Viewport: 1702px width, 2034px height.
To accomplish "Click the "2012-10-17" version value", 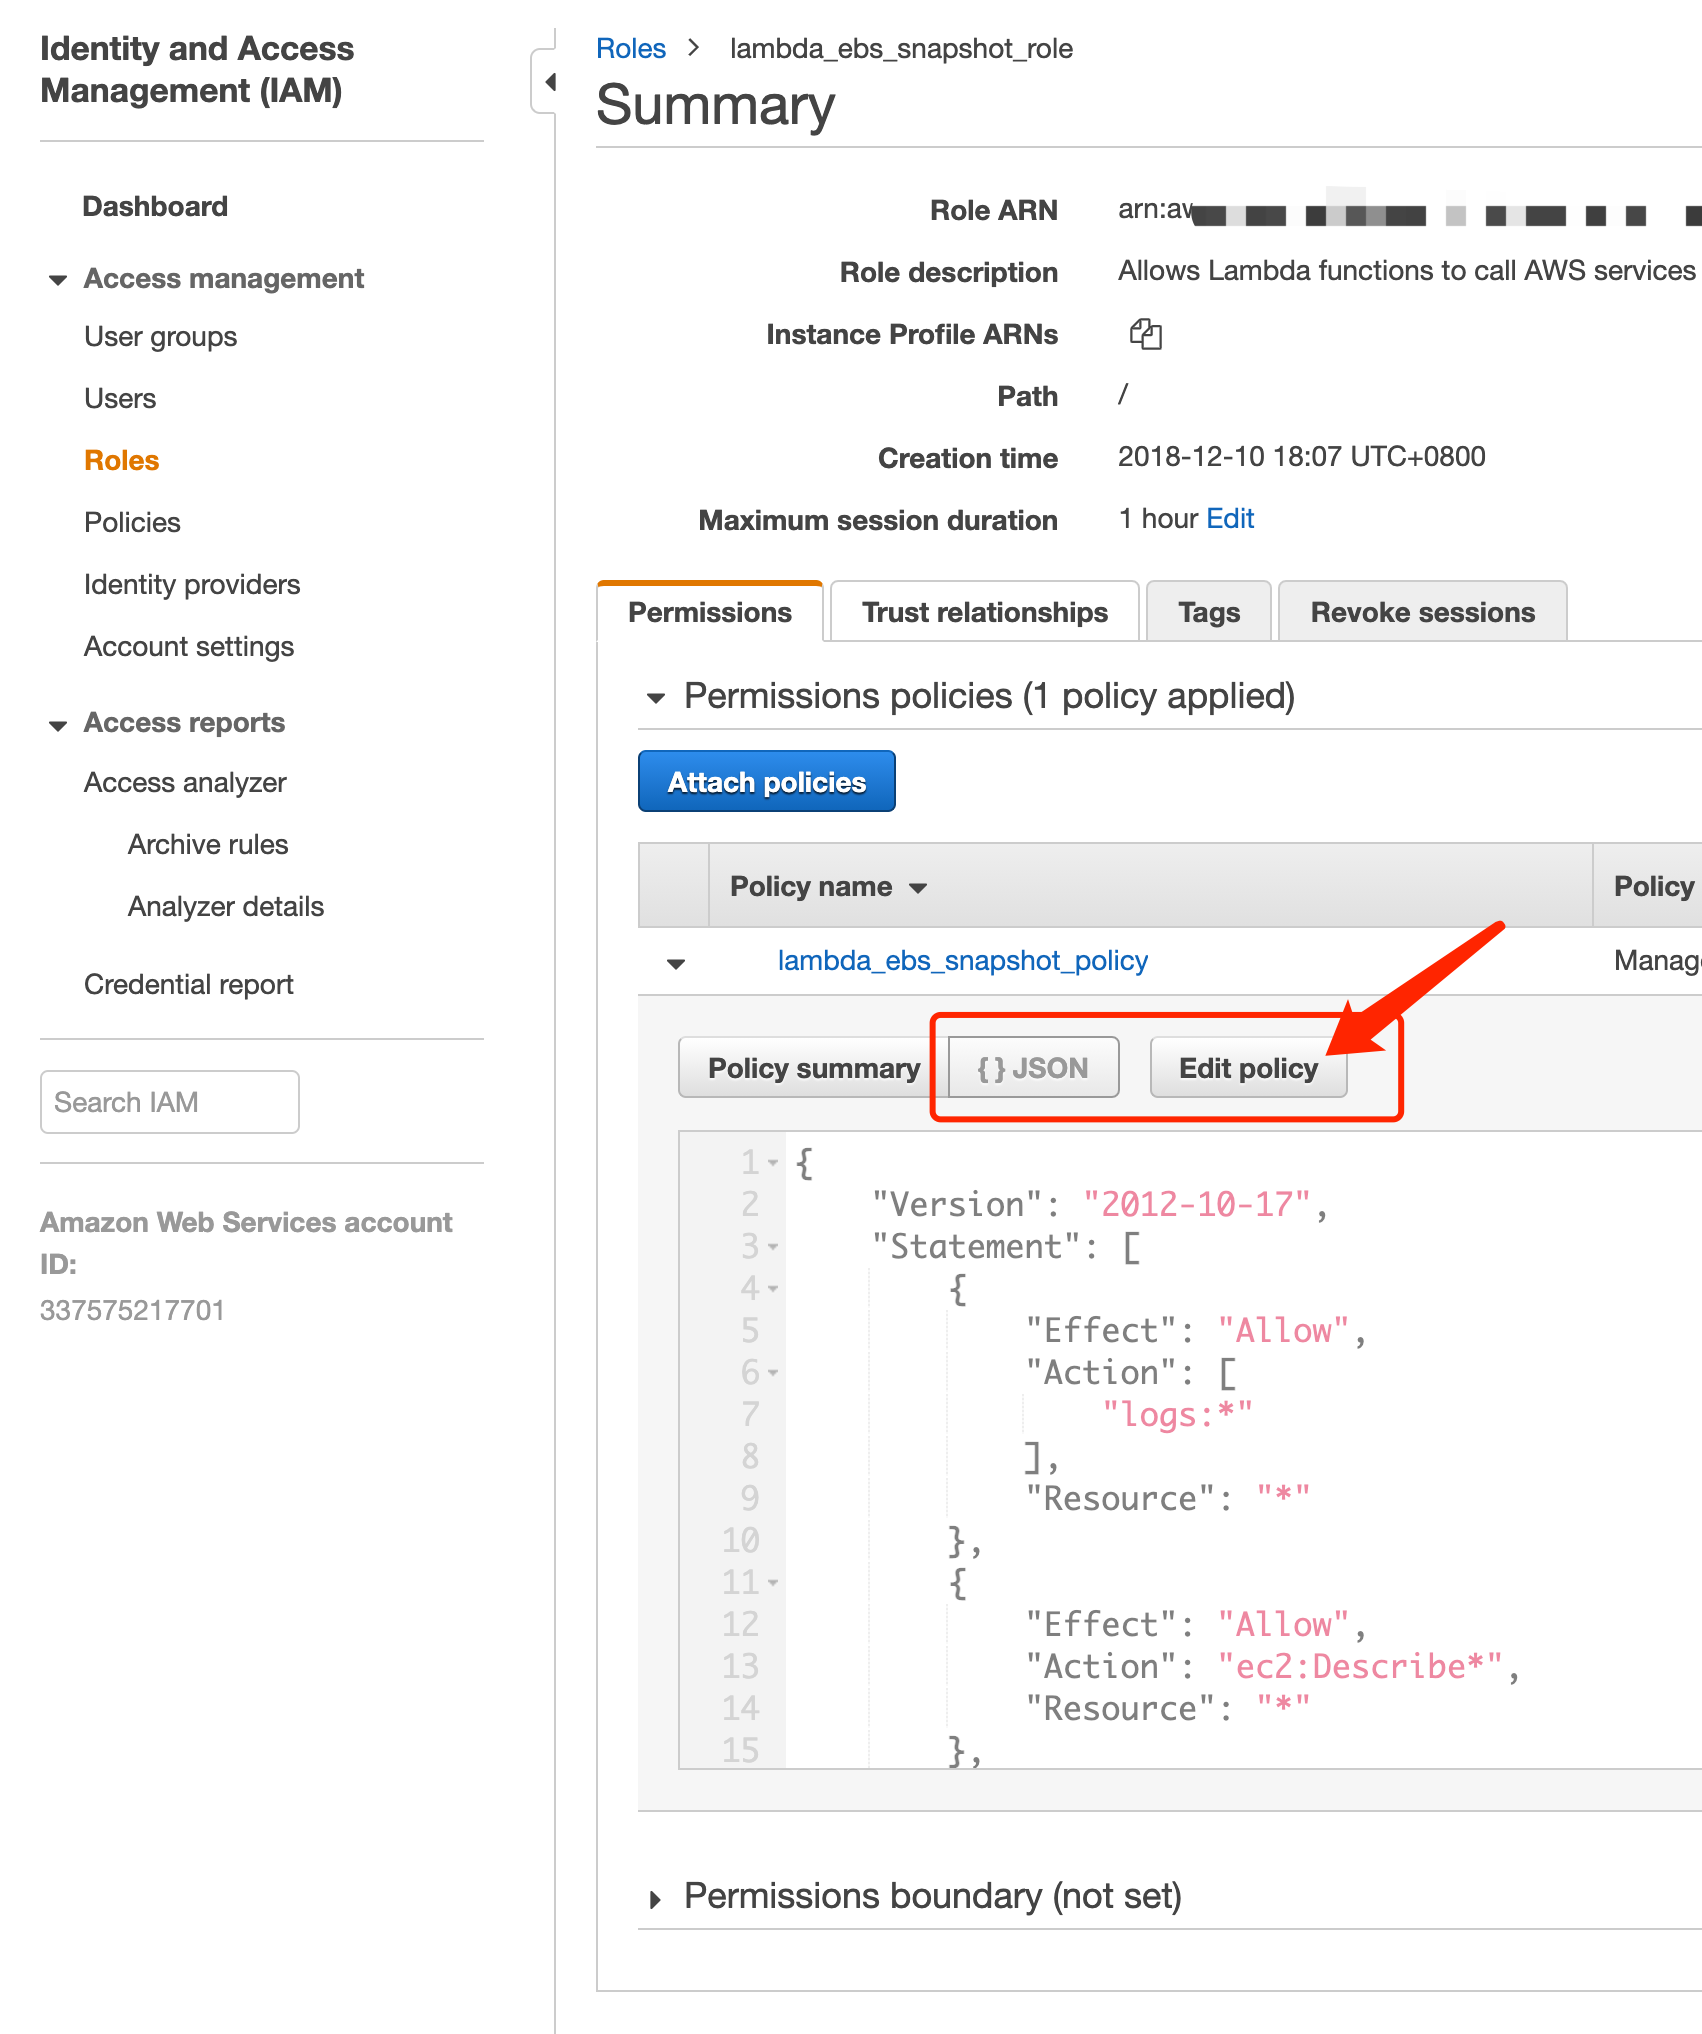I will pos(1196,1204).
